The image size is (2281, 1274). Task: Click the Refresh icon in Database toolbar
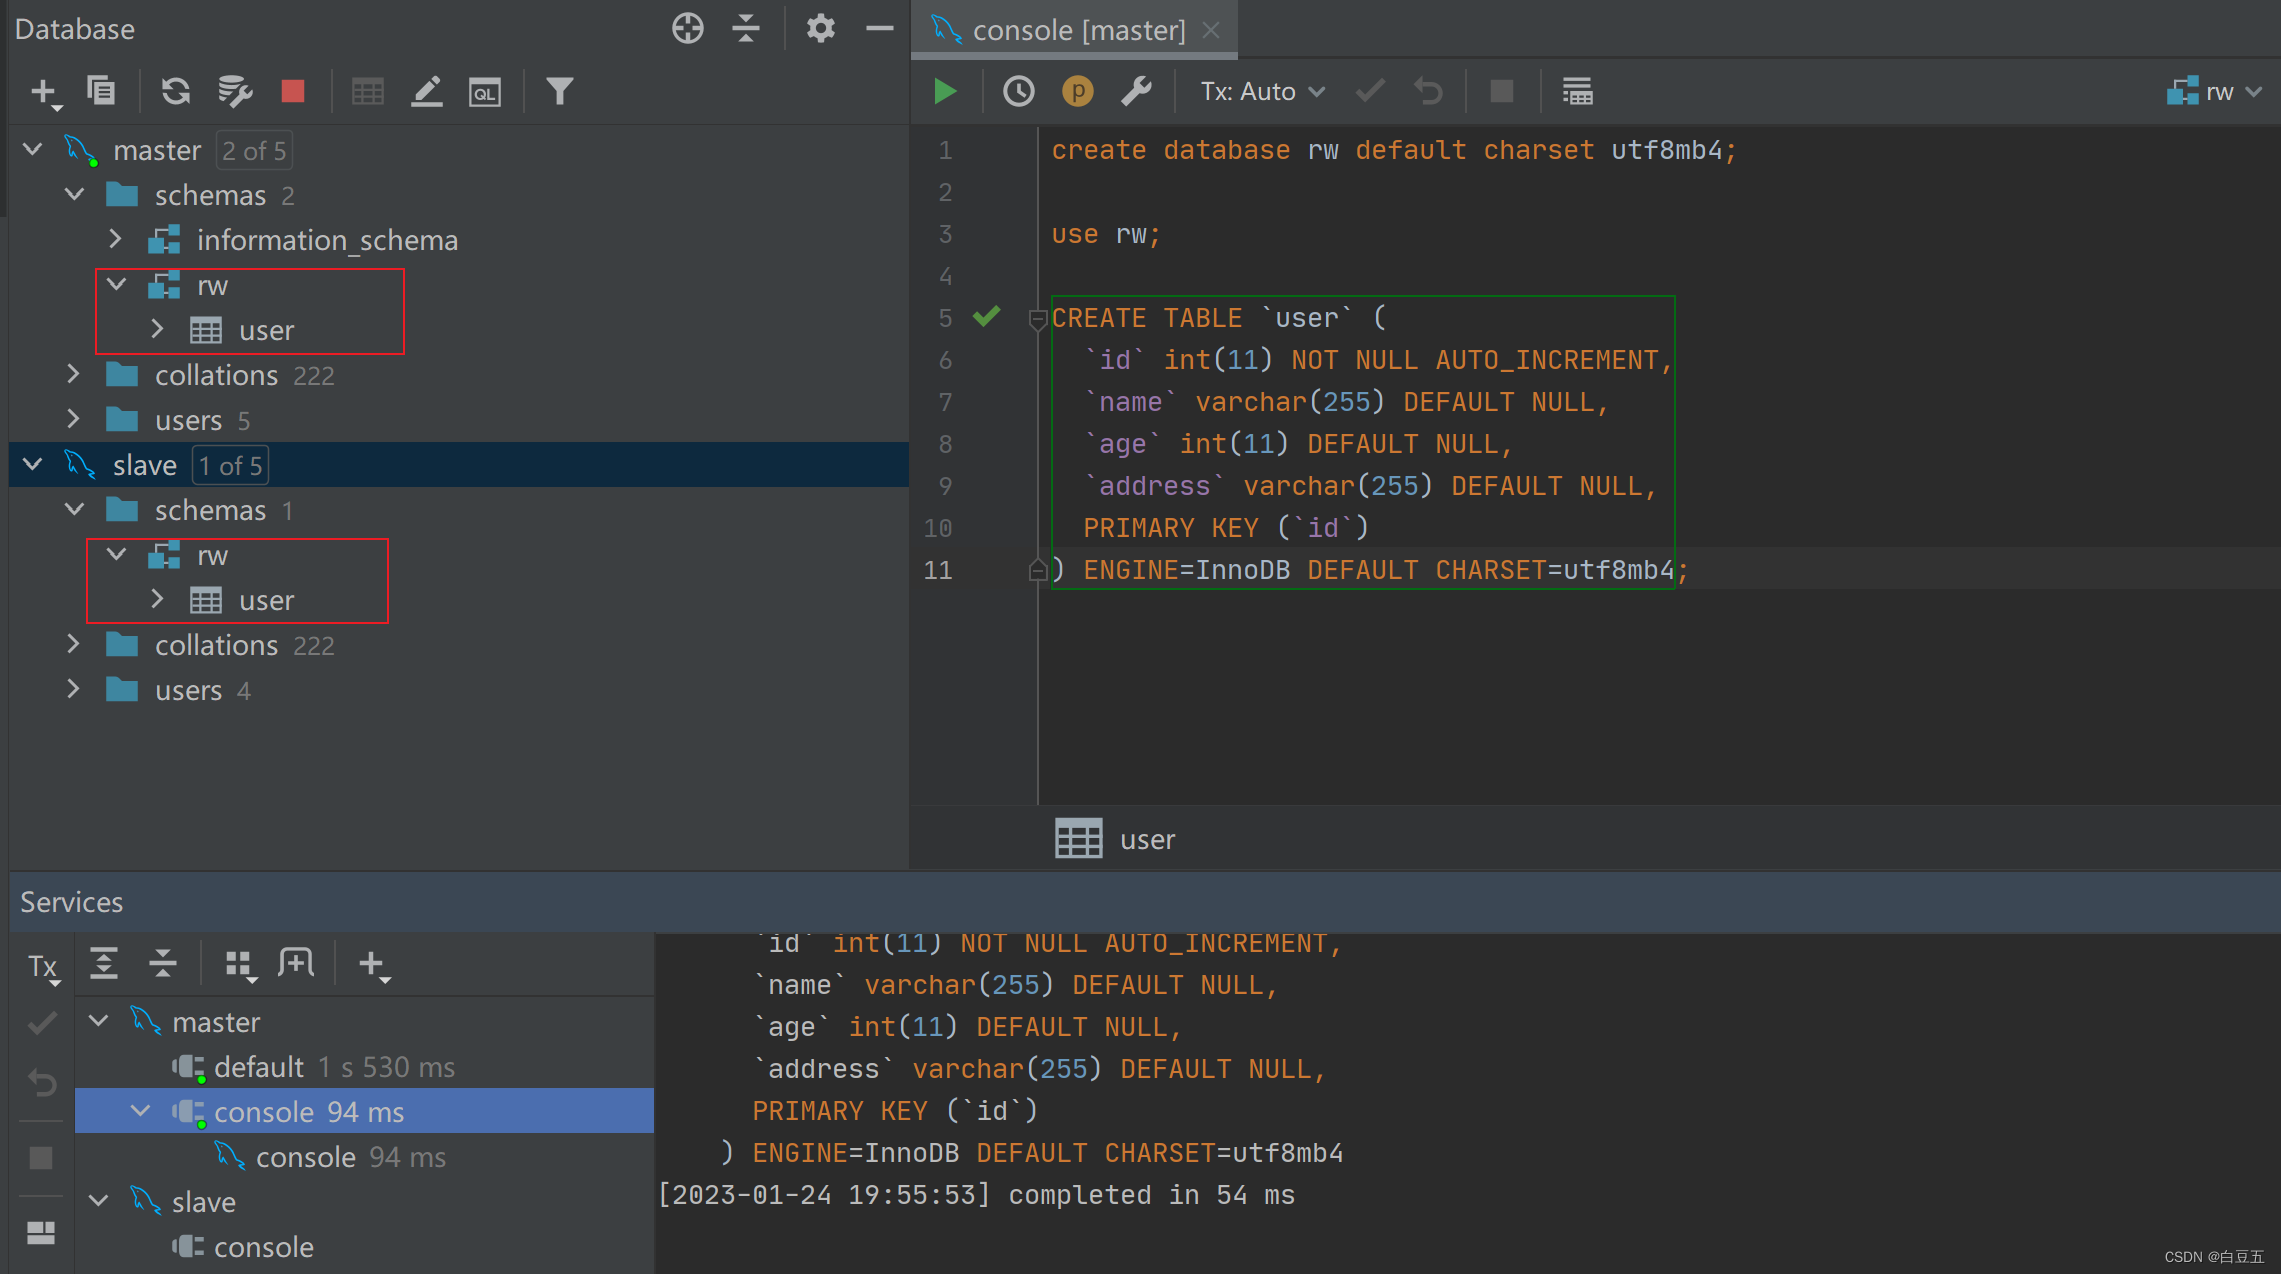(176, 91)
